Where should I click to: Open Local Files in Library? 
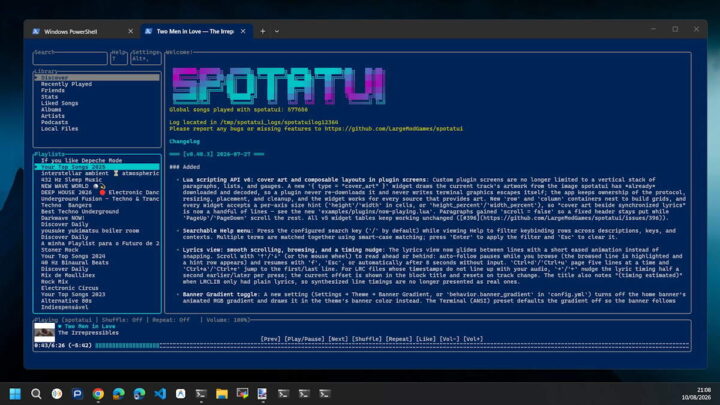[x=59, y=129]
